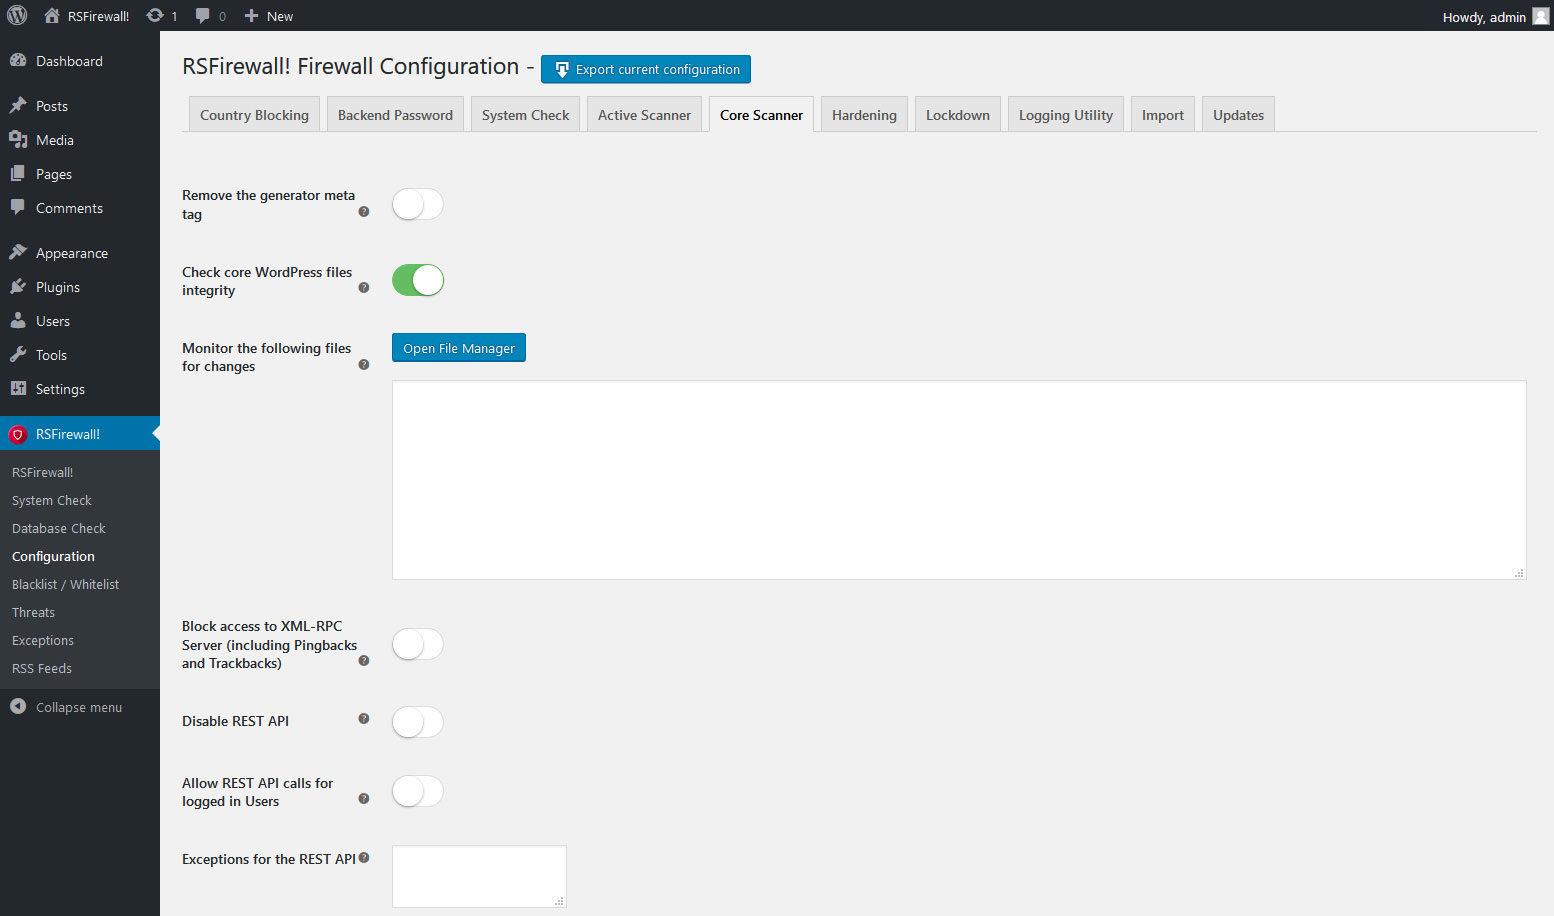Click the Settings sliders icon
1554x916 pixels.
coord(18,388)
